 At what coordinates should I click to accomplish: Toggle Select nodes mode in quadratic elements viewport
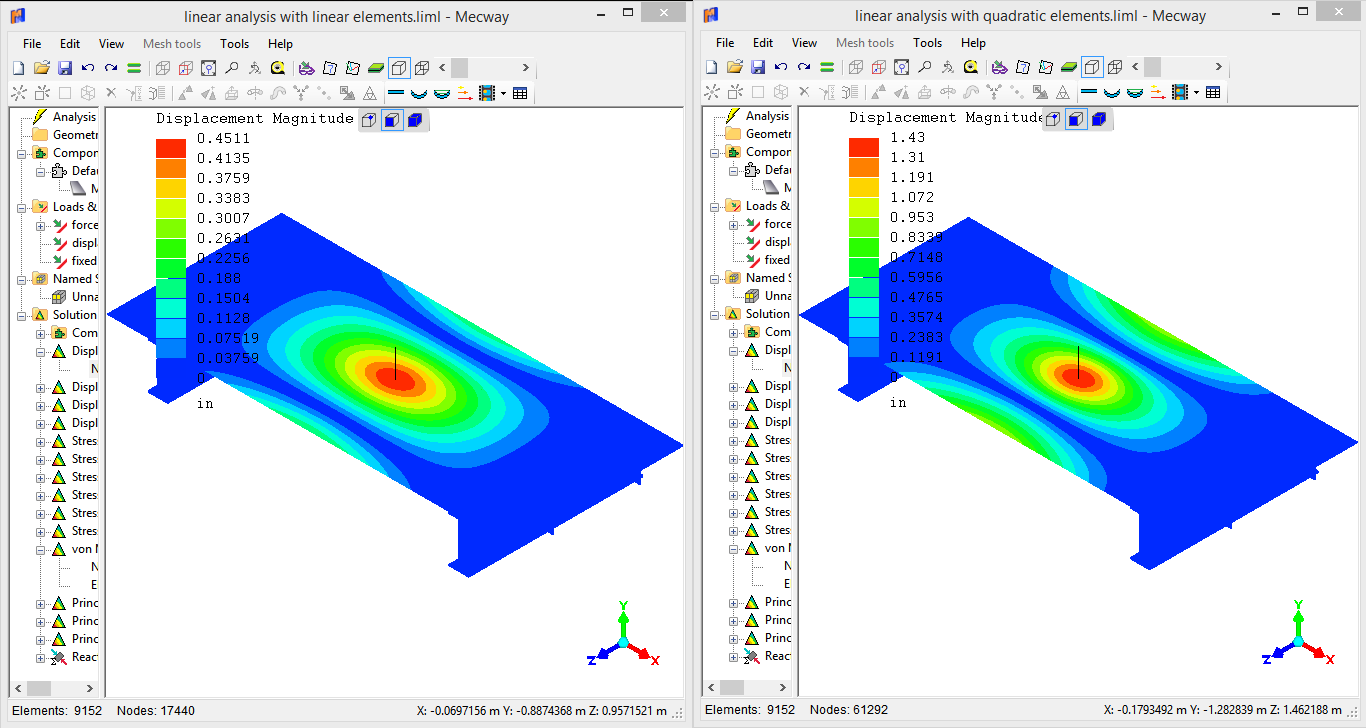point(1053,119)
